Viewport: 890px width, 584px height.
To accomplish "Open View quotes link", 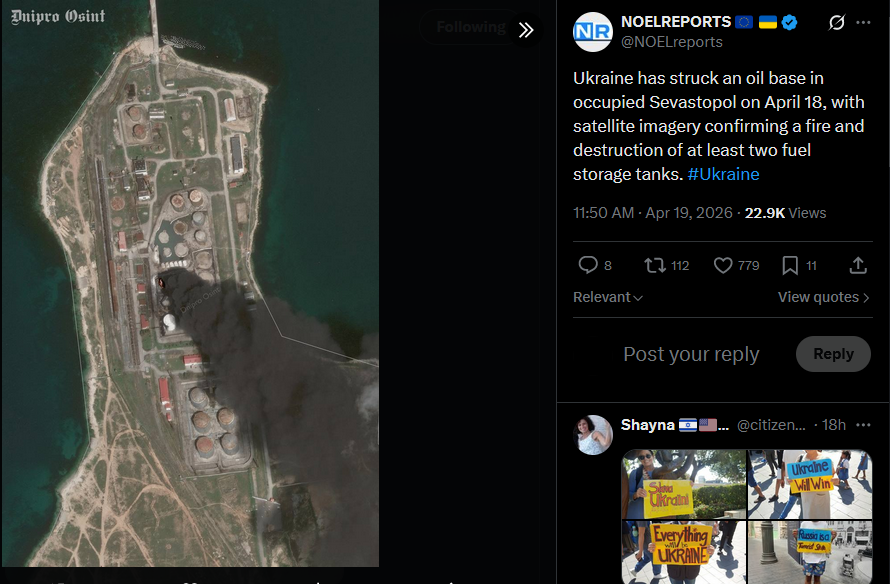I will click(x=823, y=297).
